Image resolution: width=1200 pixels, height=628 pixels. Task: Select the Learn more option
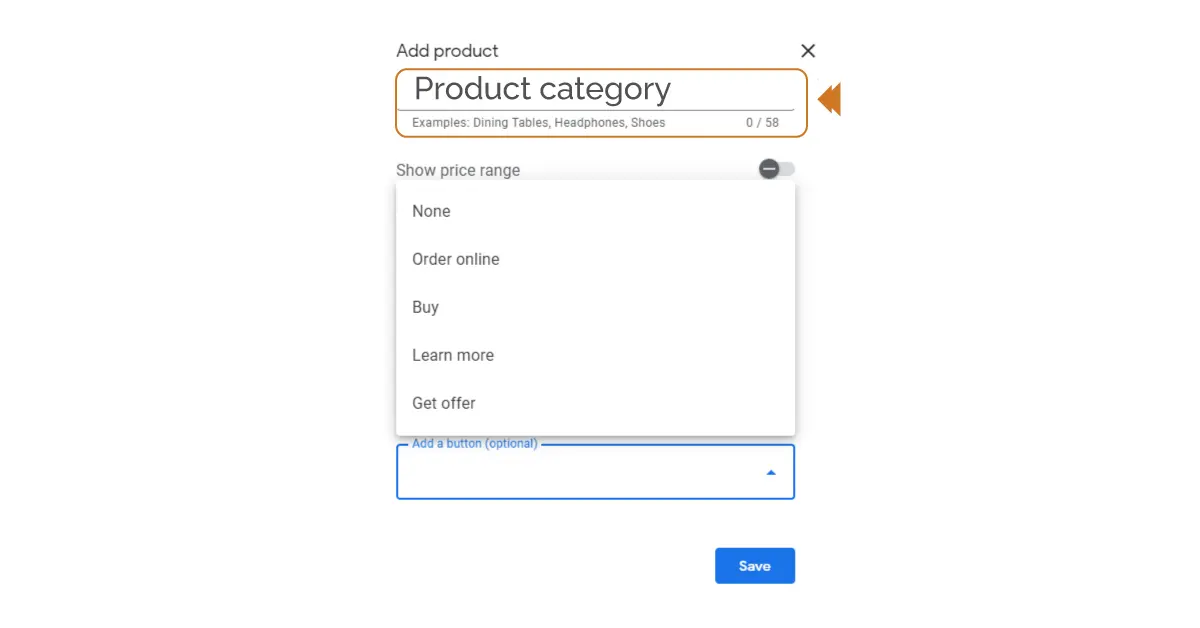pyautogui.click(x=453, y=355)
